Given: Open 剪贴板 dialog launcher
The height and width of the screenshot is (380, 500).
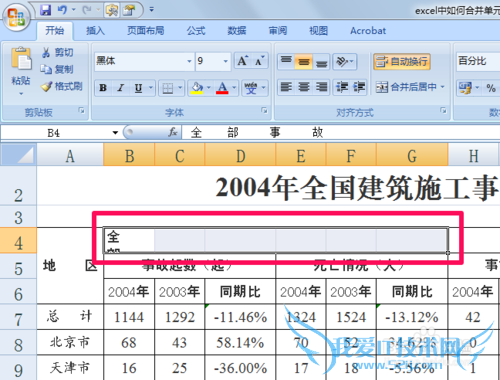Looking at the screenshot, I should [81, 111].
